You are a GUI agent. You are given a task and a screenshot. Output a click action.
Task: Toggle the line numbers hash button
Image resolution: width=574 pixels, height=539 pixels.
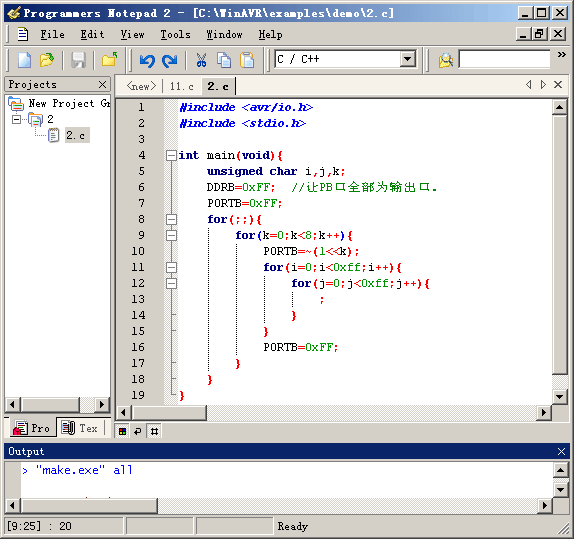pos(154,431)
